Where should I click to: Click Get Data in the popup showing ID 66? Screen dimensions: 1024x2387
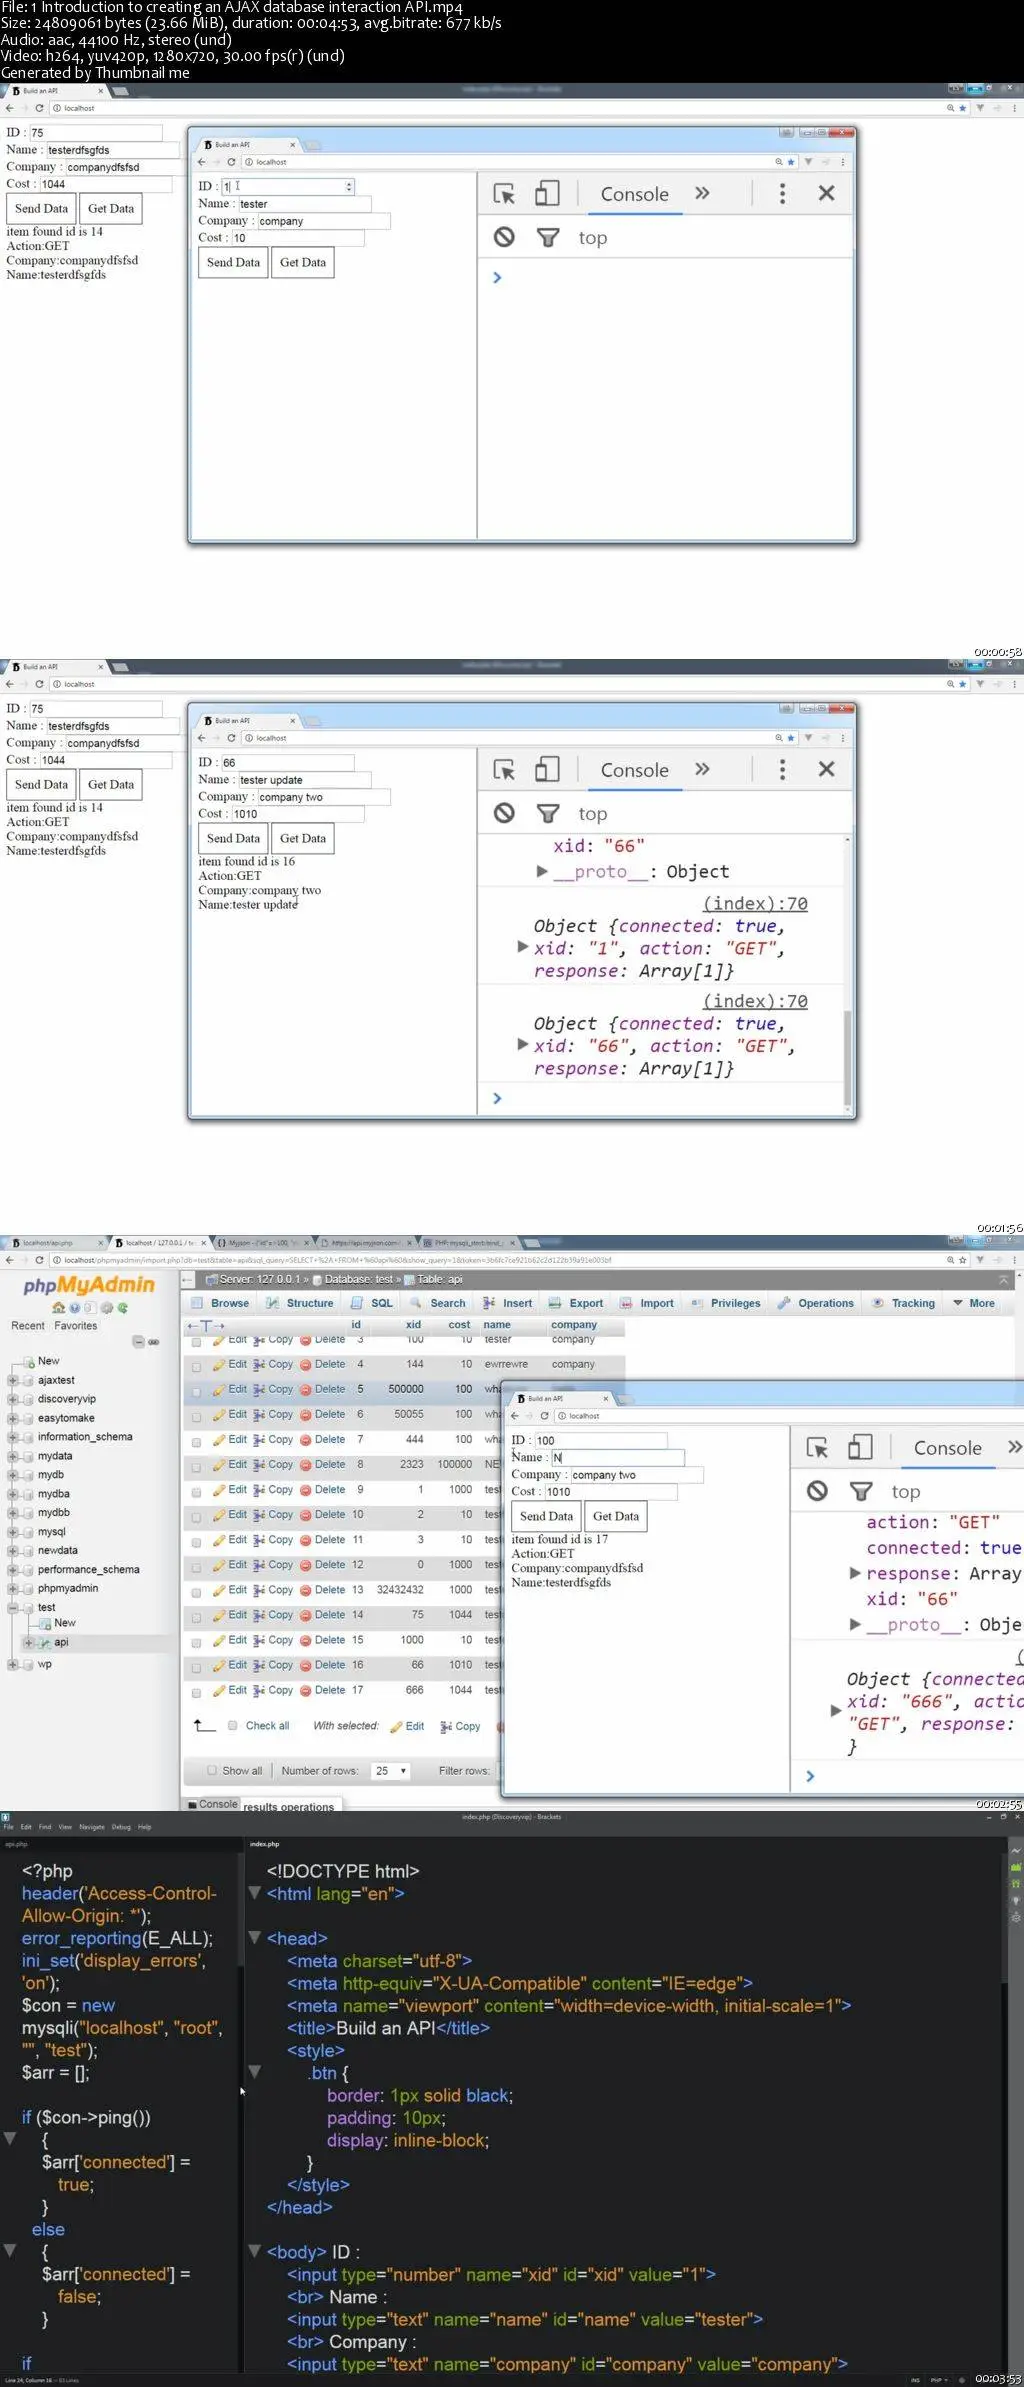tap(303, 838)
